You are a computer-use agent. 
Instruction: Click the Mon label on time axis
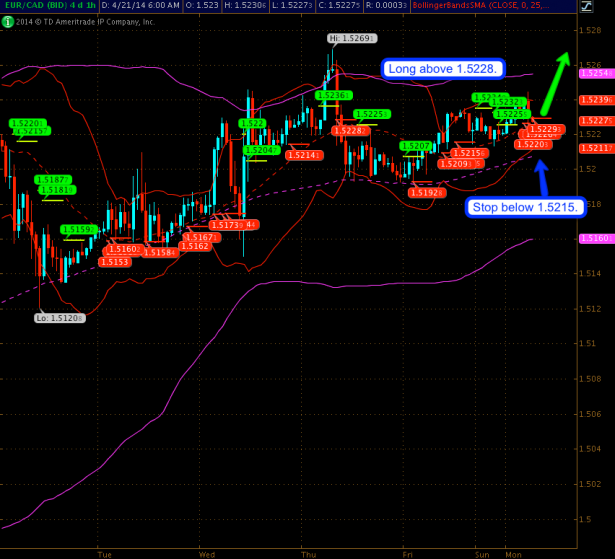[513, 554]
